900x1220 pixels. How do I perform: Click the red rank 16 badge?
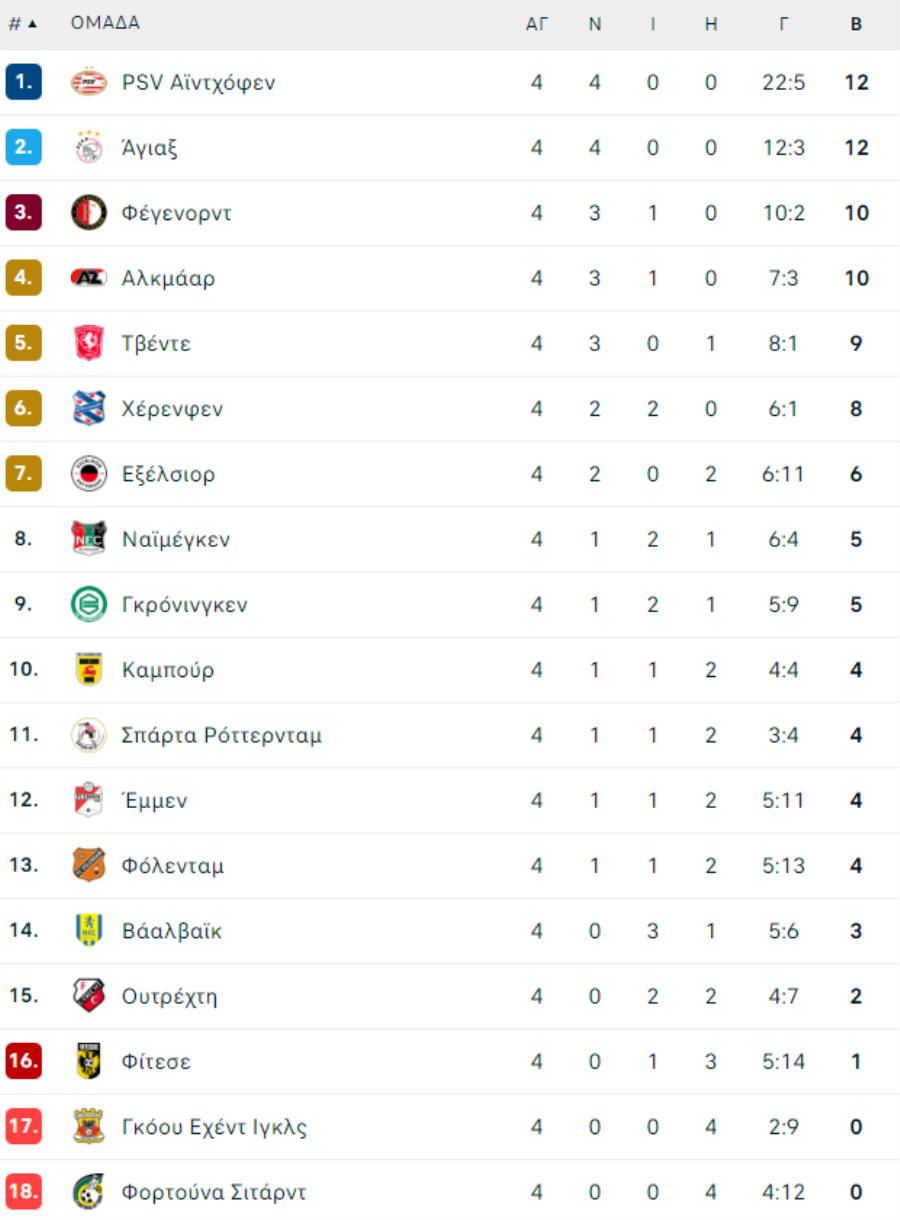pyautogui.click(x=23, y=1062)
